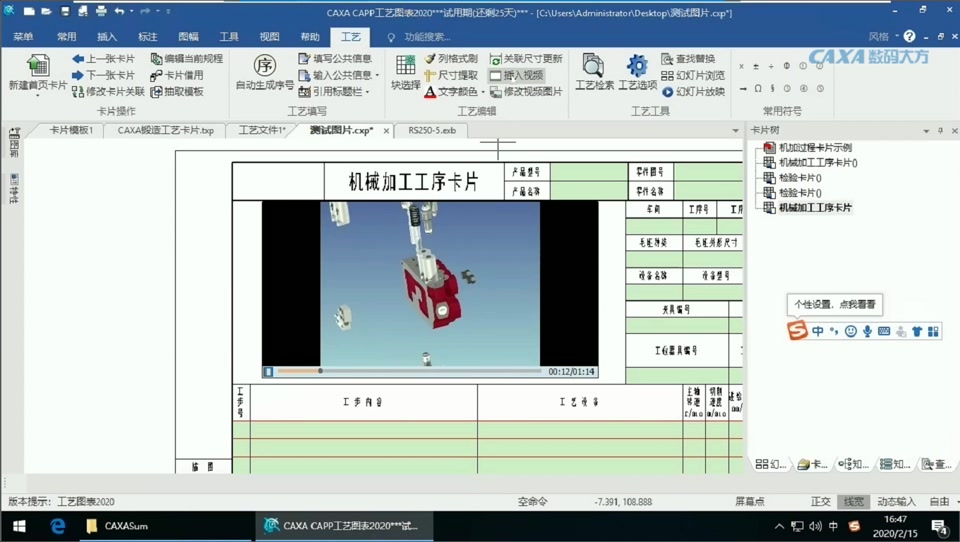
Task: Insert the ± plus-minus common symbol
Action: tap(756, 66)
